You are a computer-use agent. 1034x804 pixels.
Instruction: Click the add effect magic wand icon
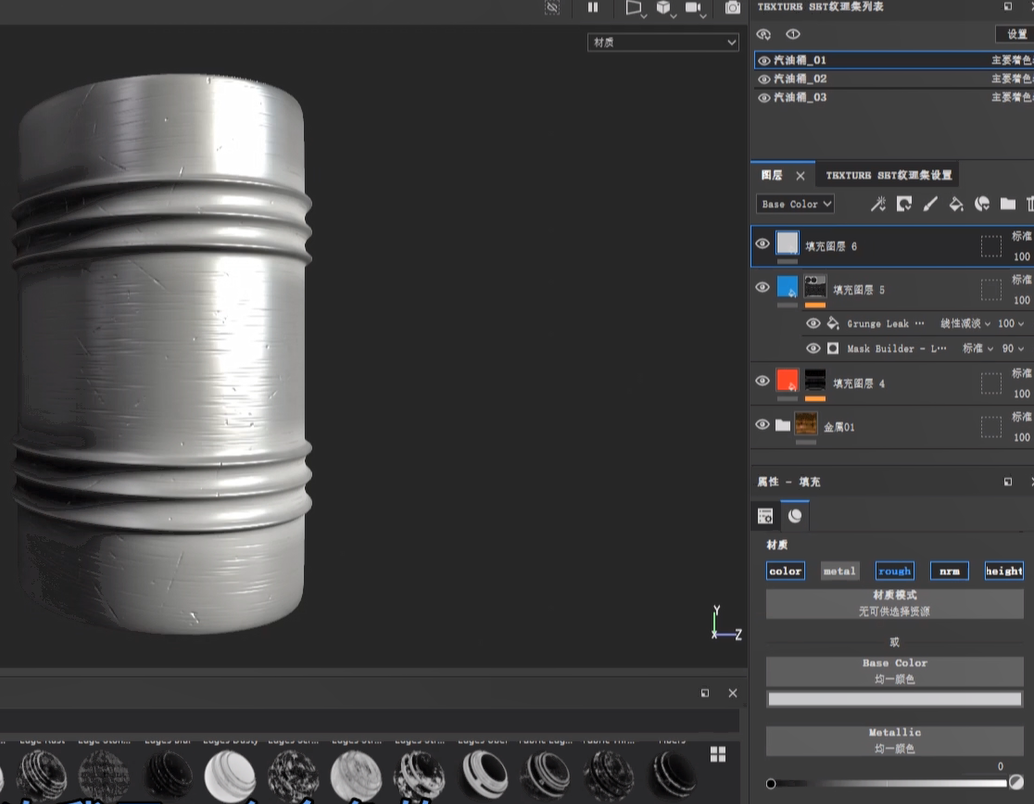coord(878,204)
